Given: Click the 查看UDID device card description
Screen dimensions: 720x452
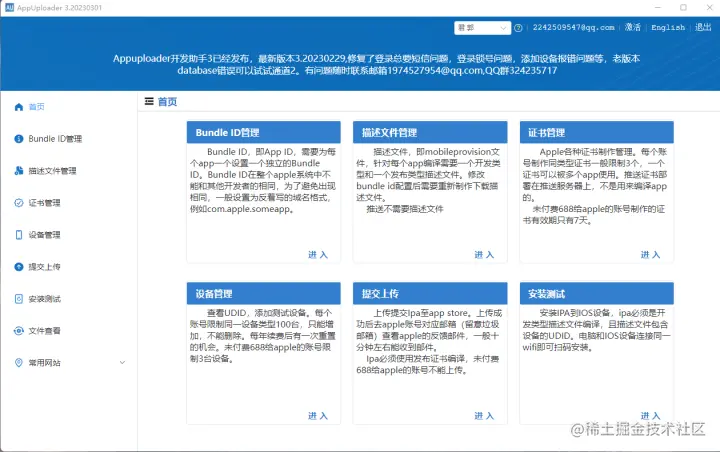Looking at the screenshot, I should click(x=263, y=336).
